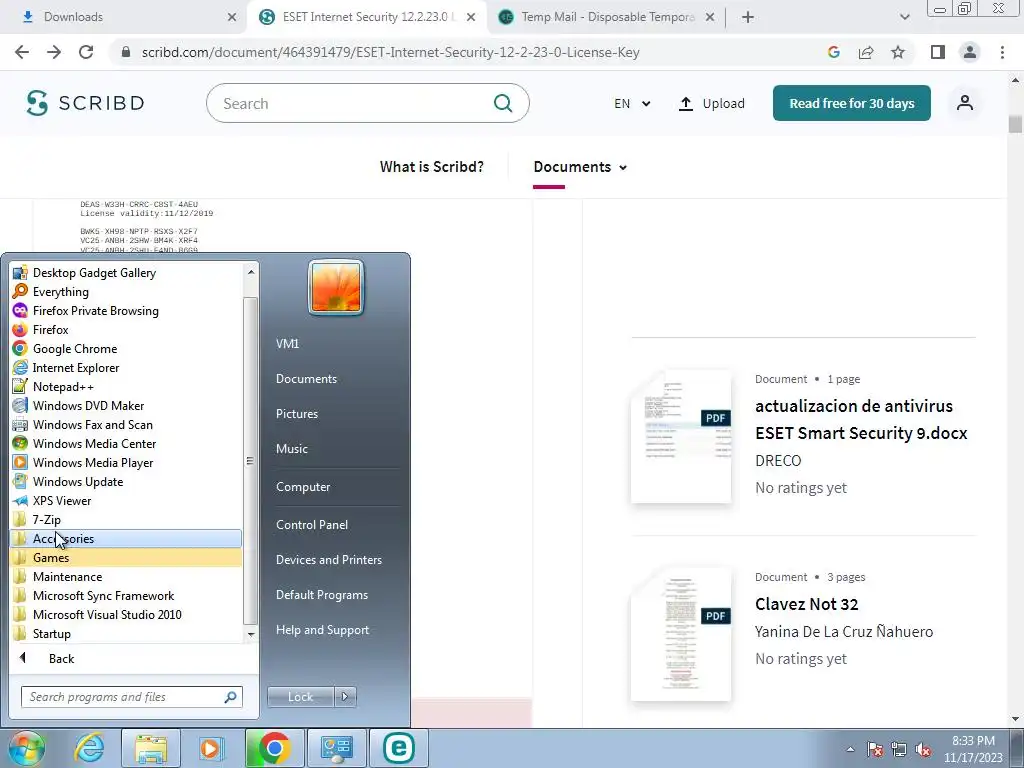Image resolution: width=1024 pixels, height=768 pixels.
Task: Open Windows Explorer folder on taskbar
Action: 151,748
